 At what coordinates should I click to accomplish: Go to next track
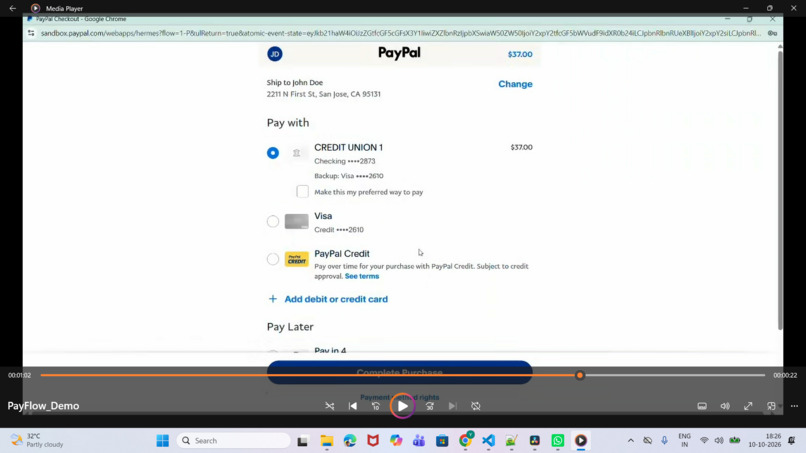[452, 406]
